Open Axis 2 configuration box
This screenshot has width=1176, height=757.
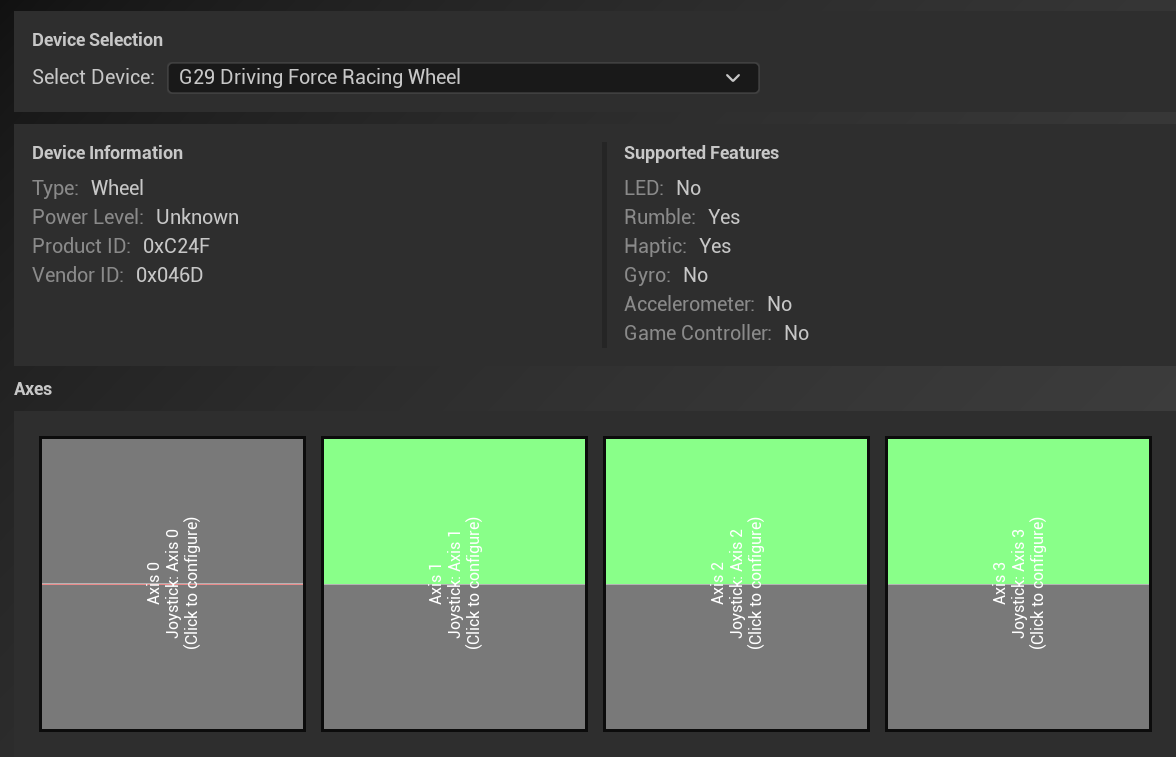[736, 584]
